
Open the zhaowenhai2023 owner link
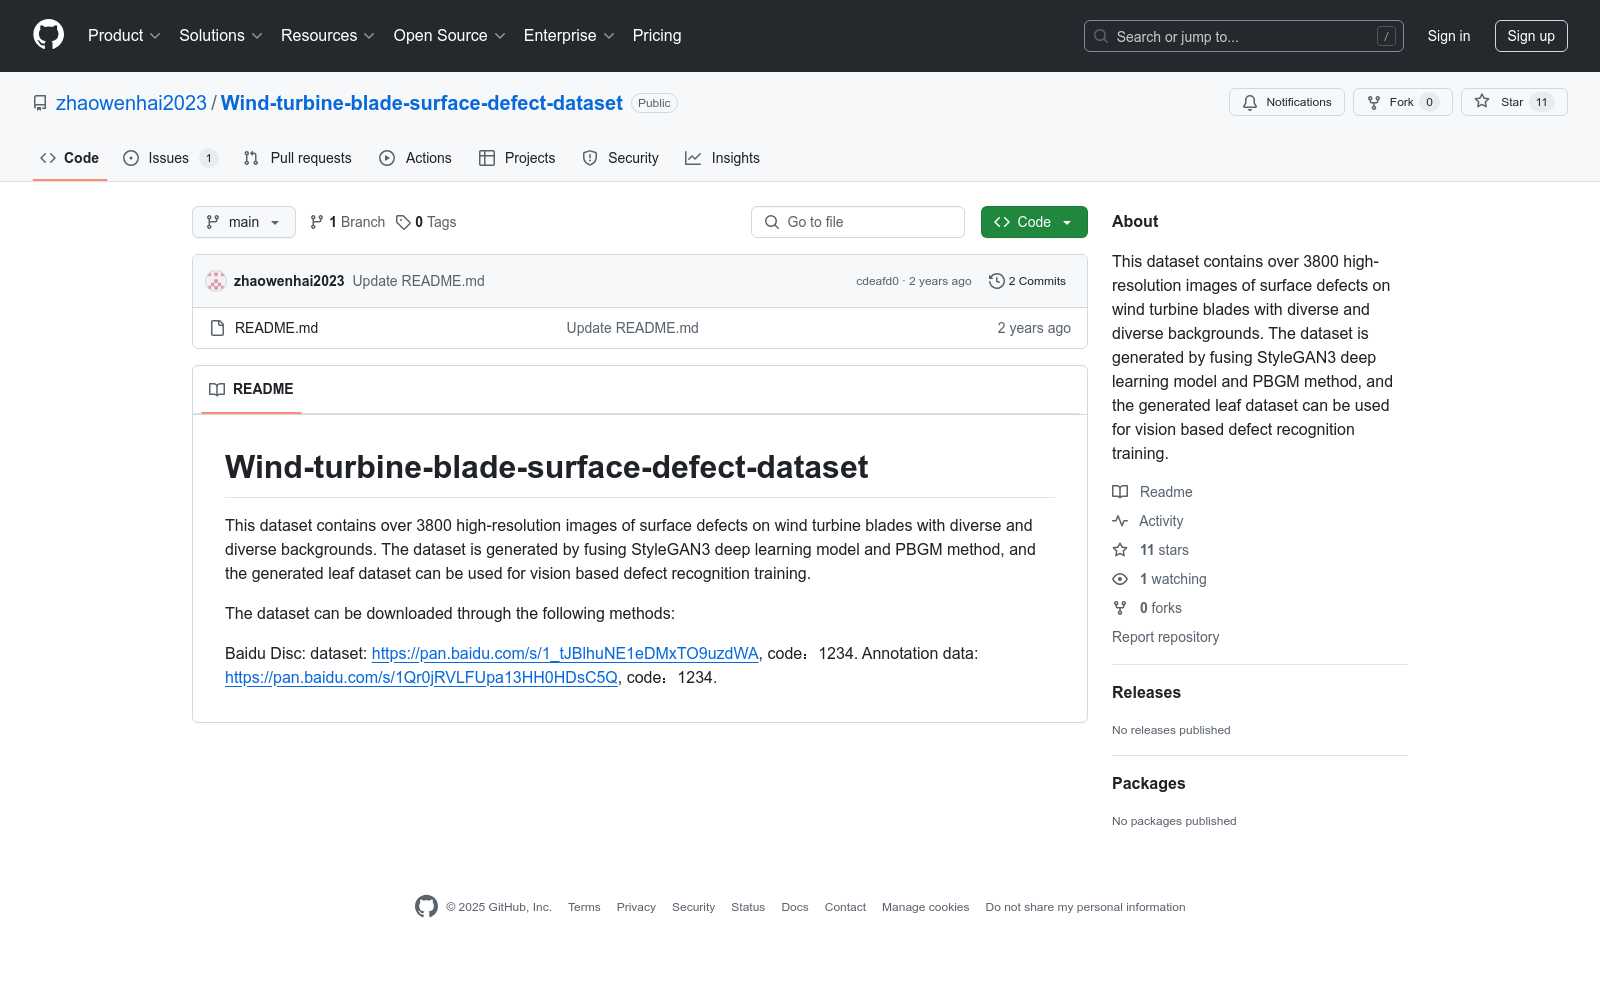point(131,103)
